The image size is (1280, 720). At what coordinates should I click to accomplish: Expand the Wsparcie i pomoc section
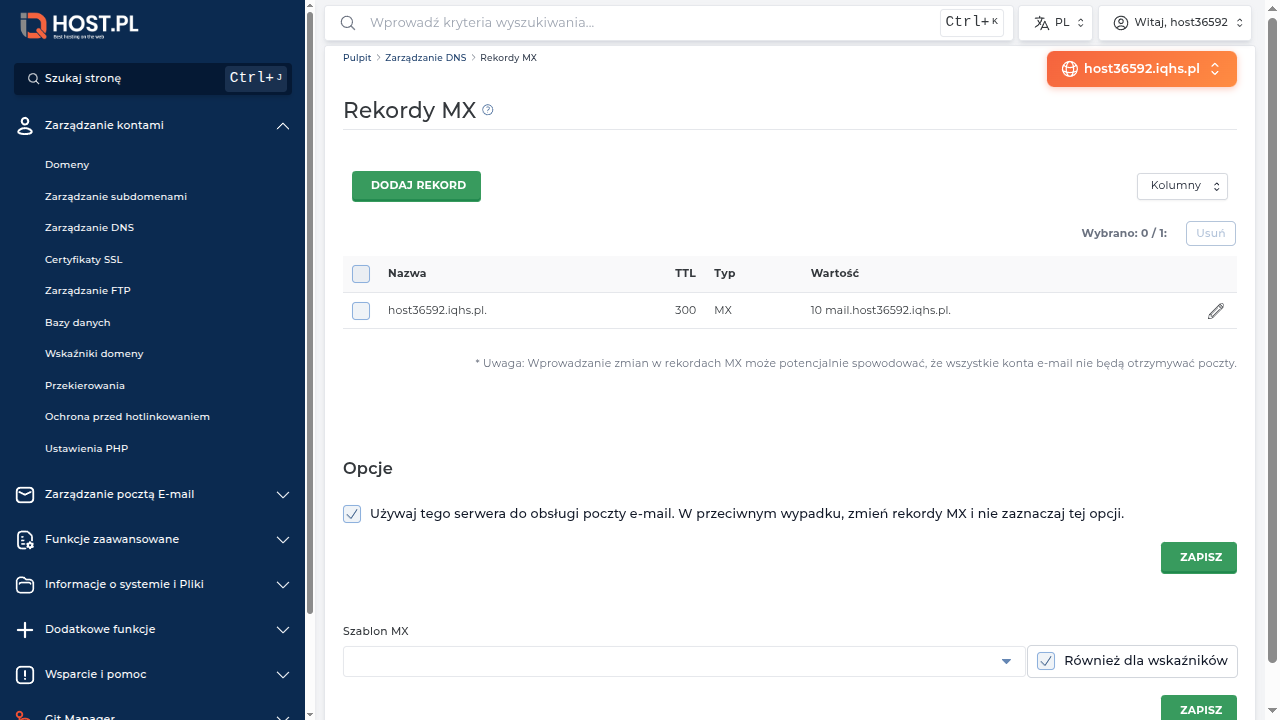pos(283,674)
